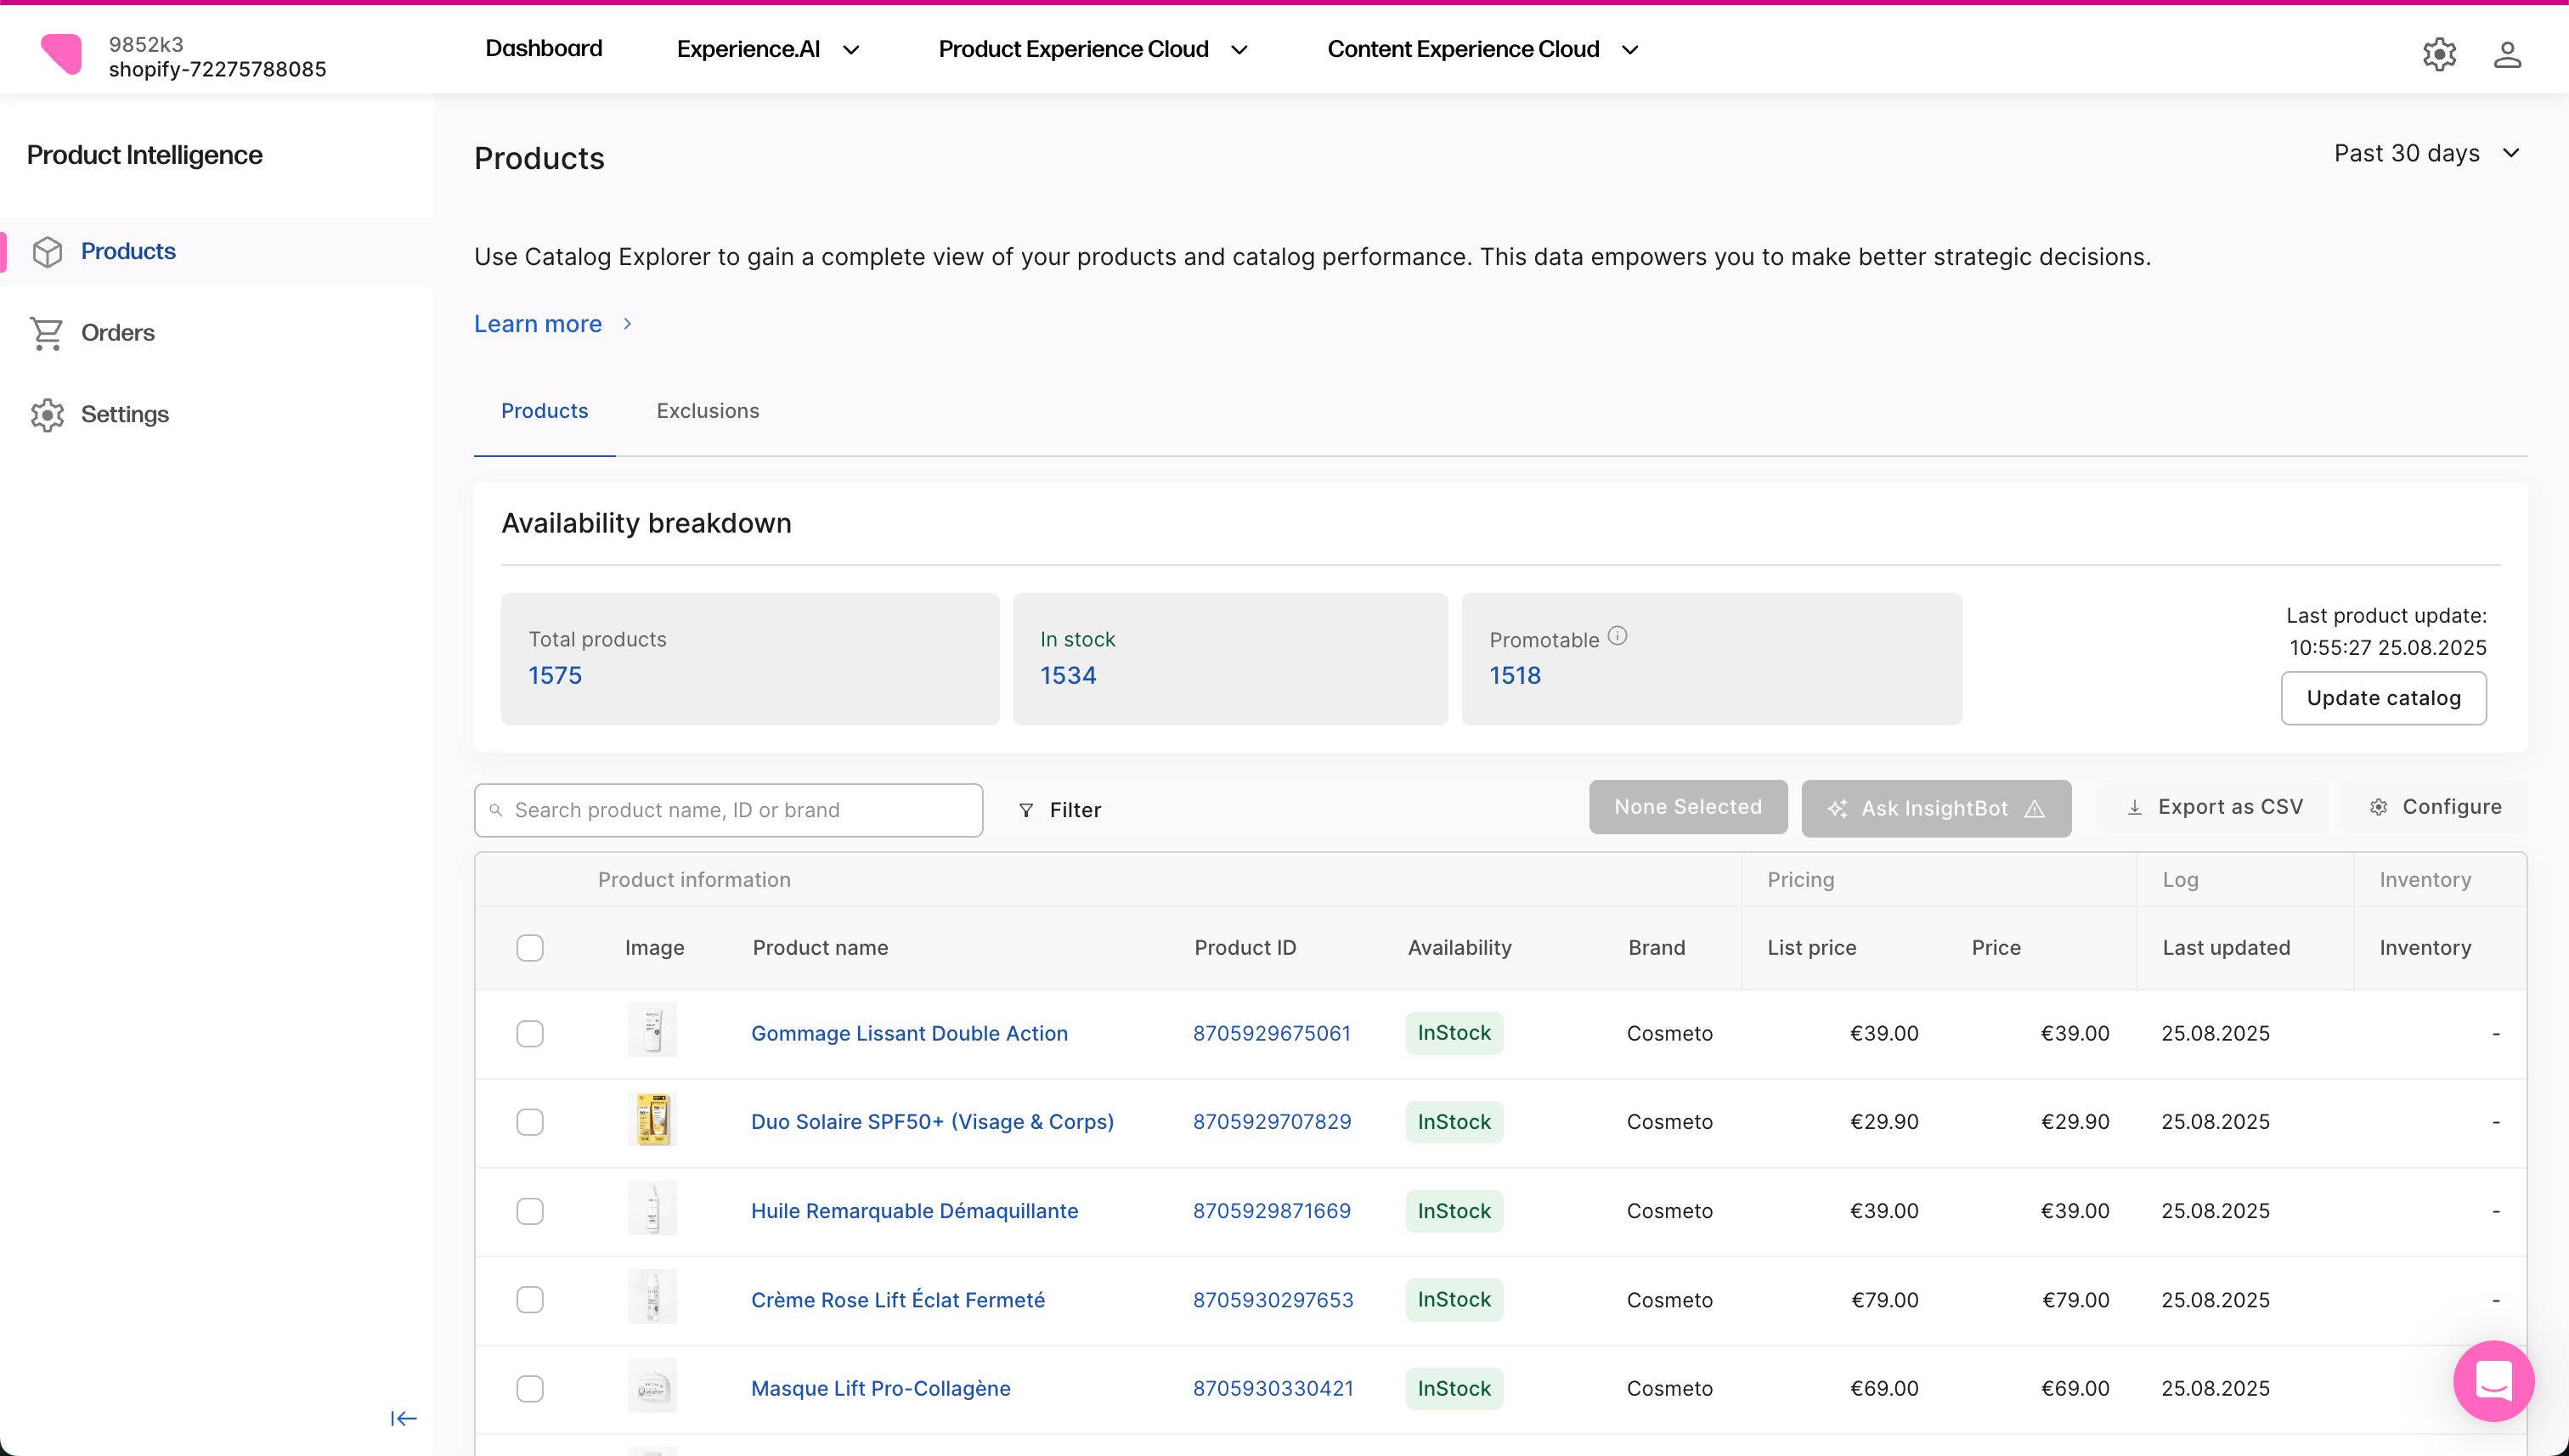Screen dimensions: 2569x1456
Task: Select the Crème Rose Lift row checkbox
Action: (x=530, y=1299)
